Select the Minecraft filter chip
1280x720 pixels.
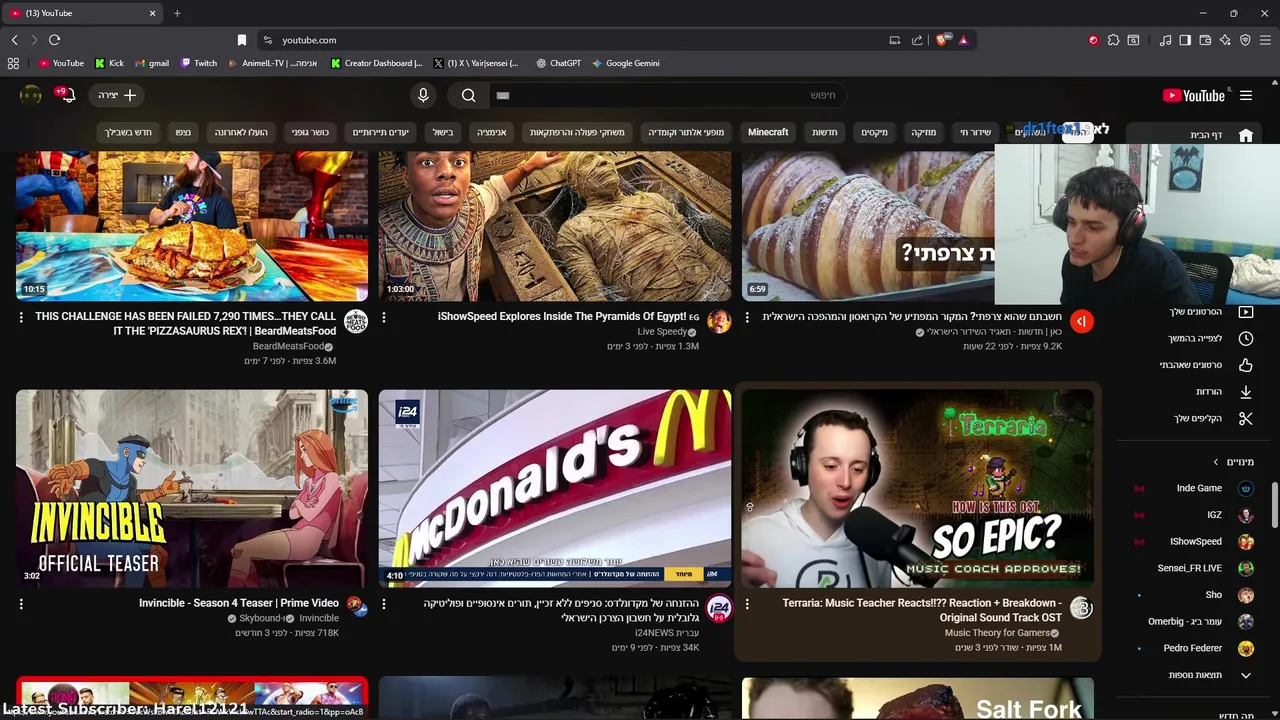[768, 132]
